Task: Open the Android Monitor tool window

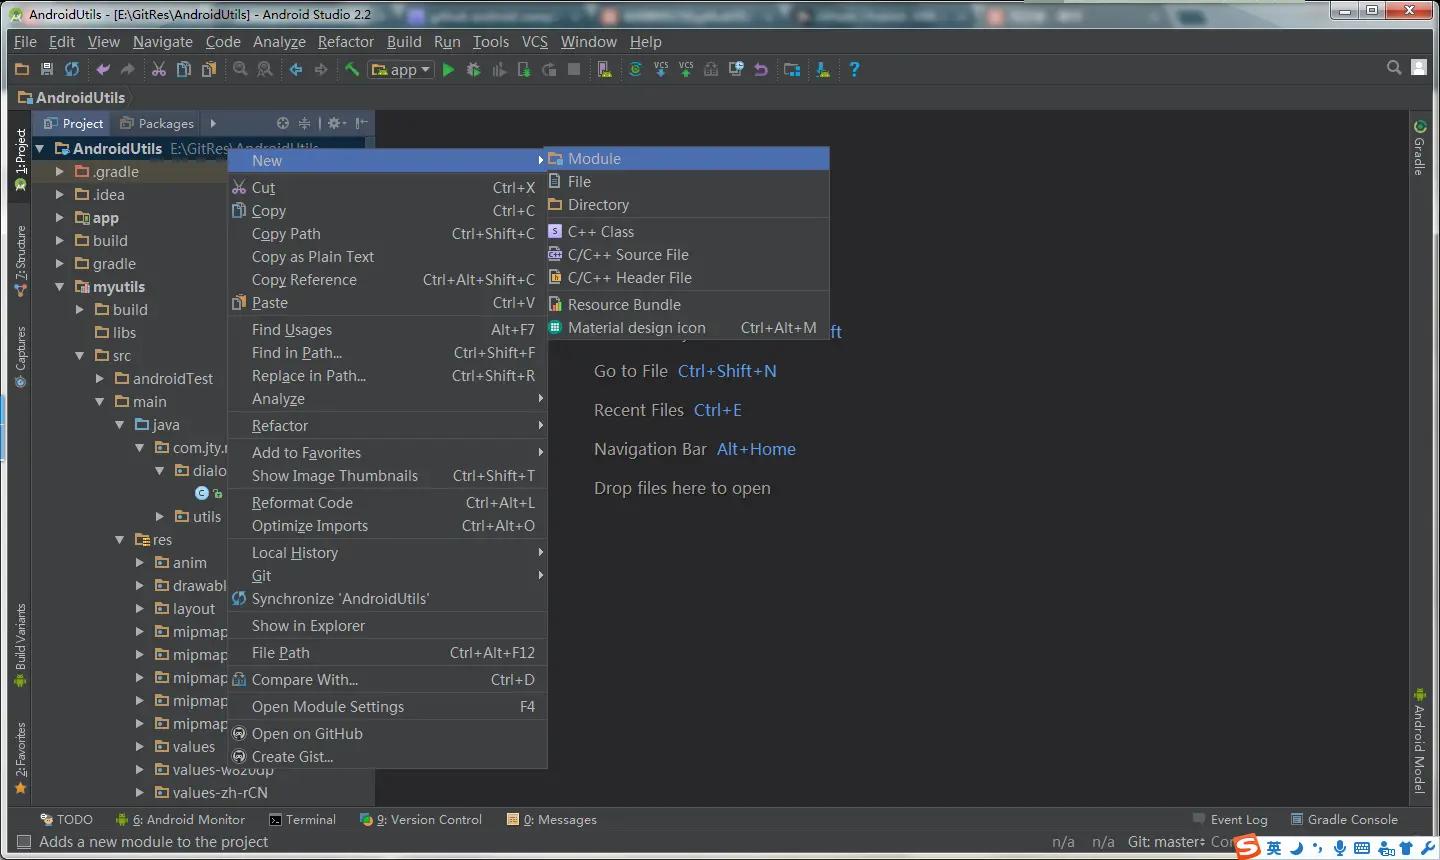Action: 180,819
